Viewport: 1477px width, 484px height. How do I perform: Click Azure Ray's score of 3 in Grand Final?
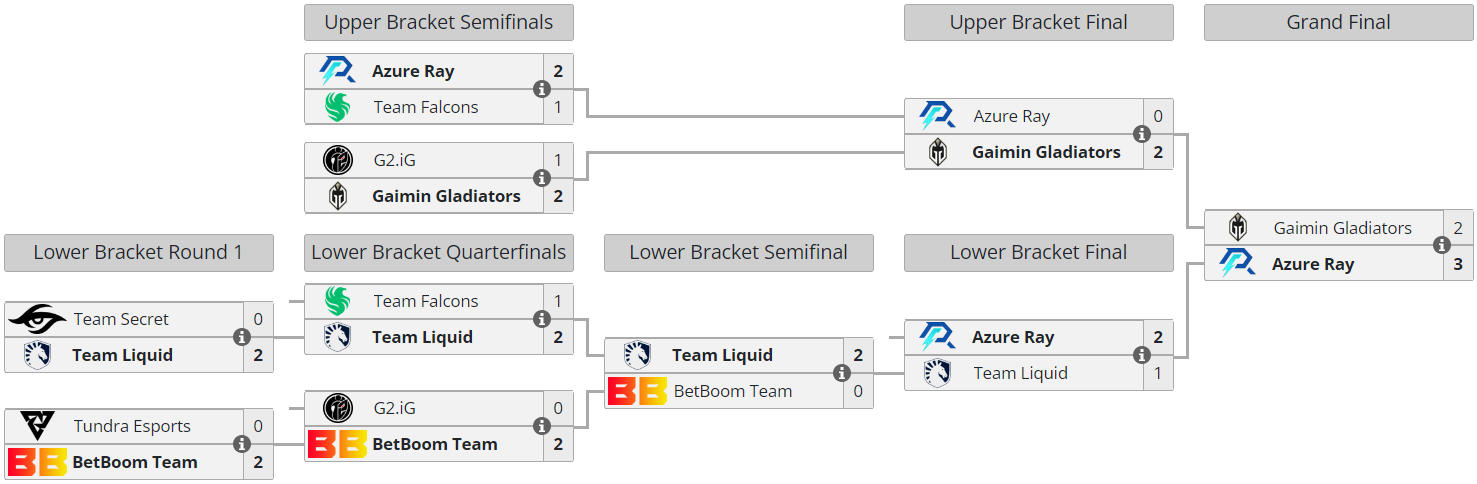(1458, 264)
